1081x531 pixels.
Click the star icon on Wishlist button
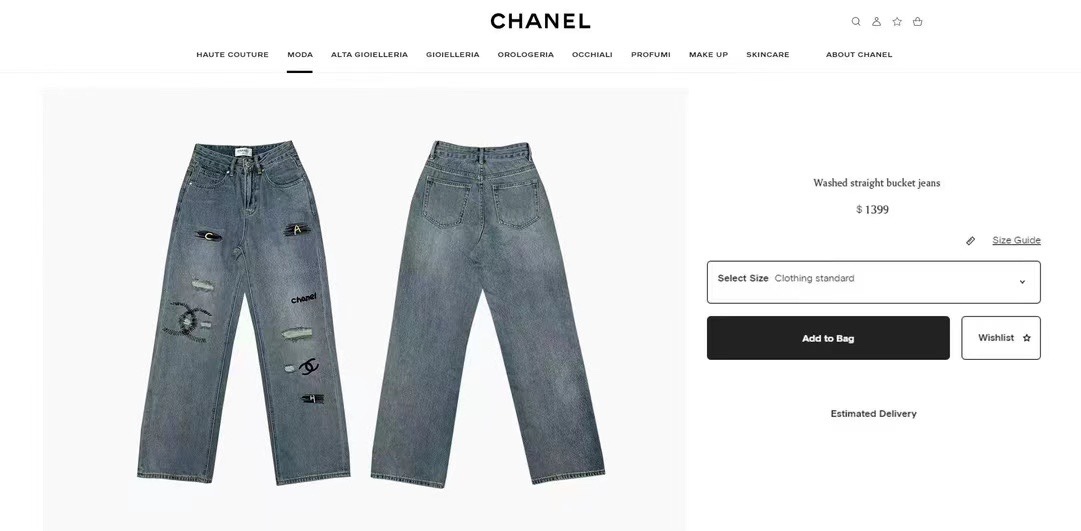tap(1027, 338)
